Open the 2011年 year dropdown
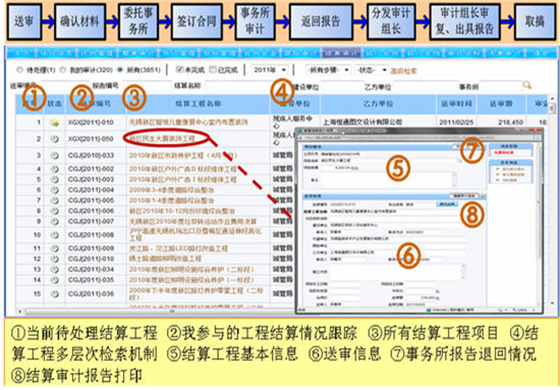Screen dimensions: 560x390 coord(270,70)
